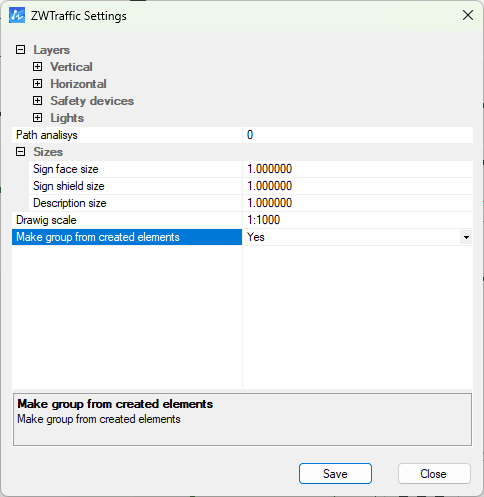Expand the Lights node
484x497 pixels.
pyautogui.click(x=37, y=118)
